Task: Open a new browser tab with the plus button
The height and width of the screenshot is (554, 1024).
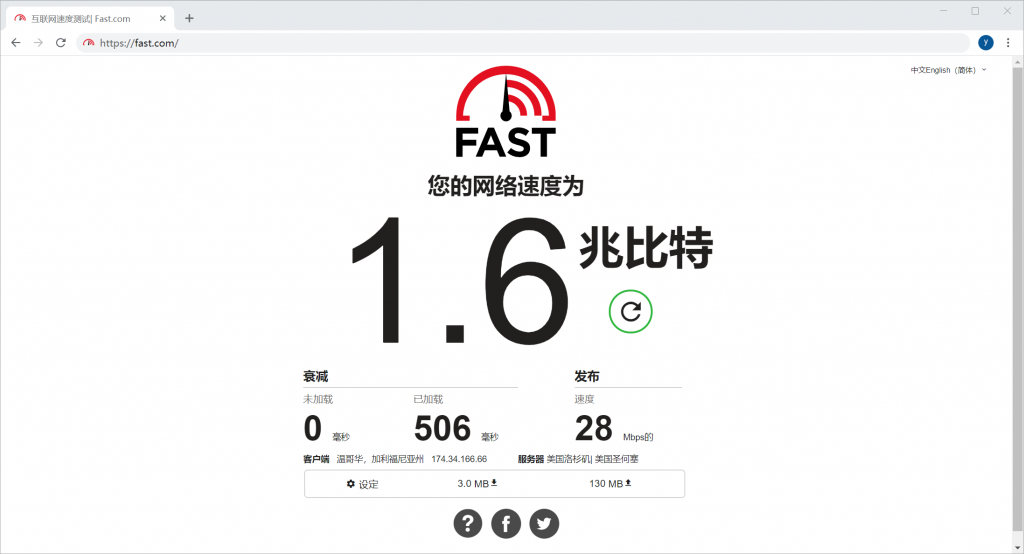Action: 189,18
